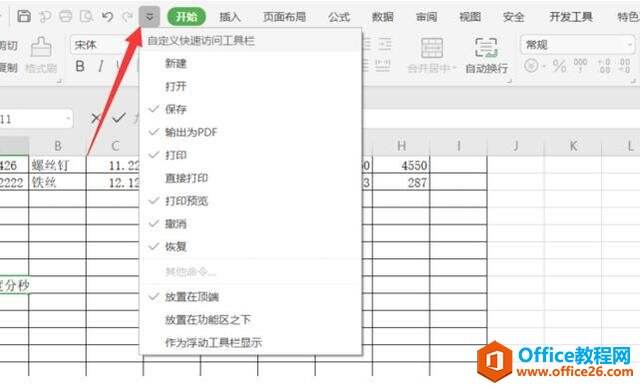
Task: Toggle Italic formatting button
Action: pyautogui.click(x=100, y=66)
